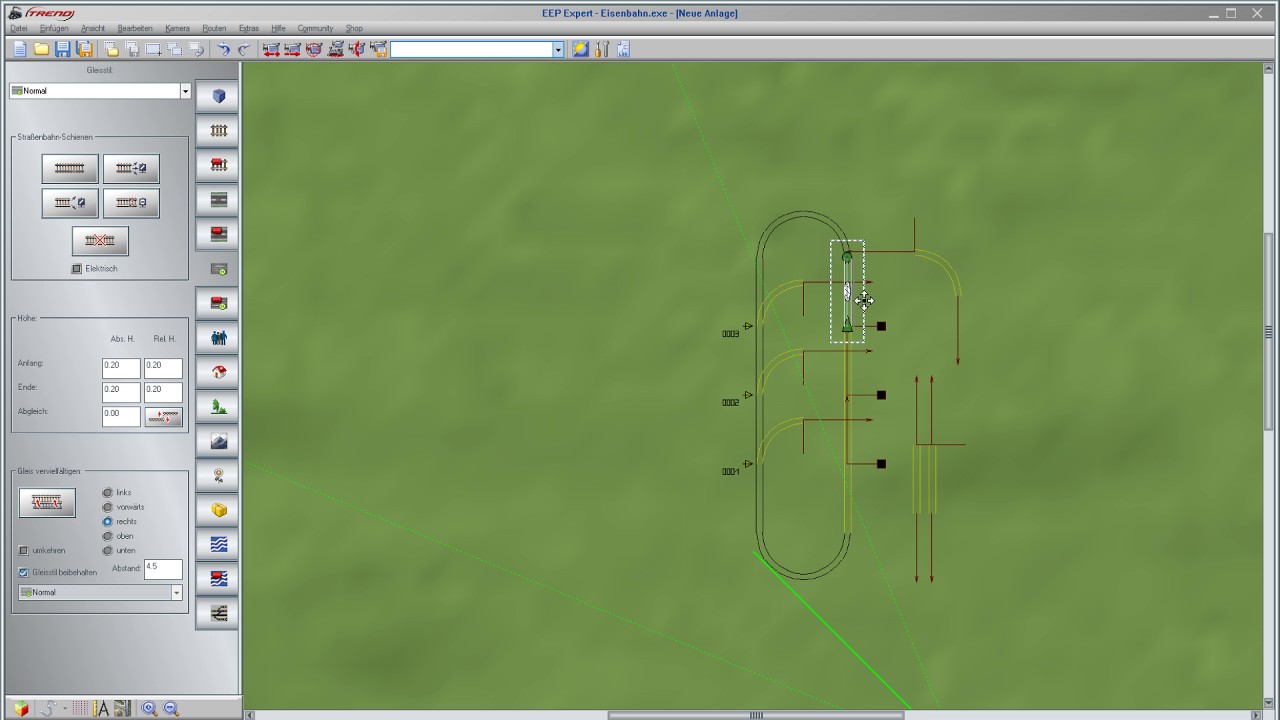Open the landscape plants editor
Image resolution: width=1280 pixels, height=720 pixels.
(x=217, y=407)
